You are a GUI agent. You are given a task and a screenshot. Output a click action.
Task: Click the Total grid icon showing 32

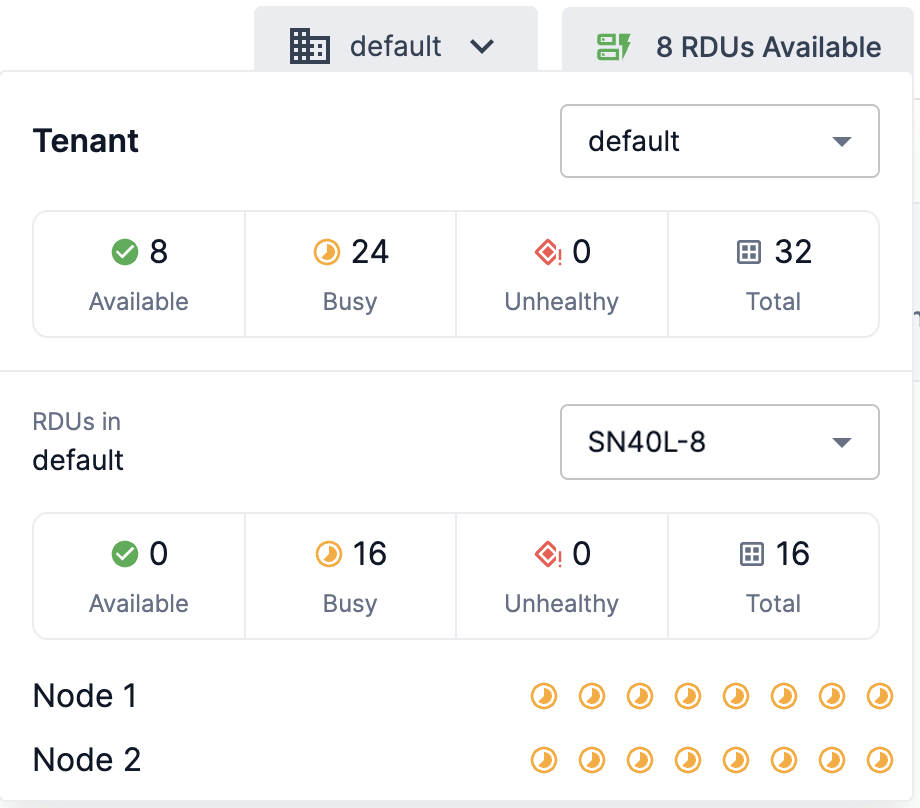(x=750, y=252)
